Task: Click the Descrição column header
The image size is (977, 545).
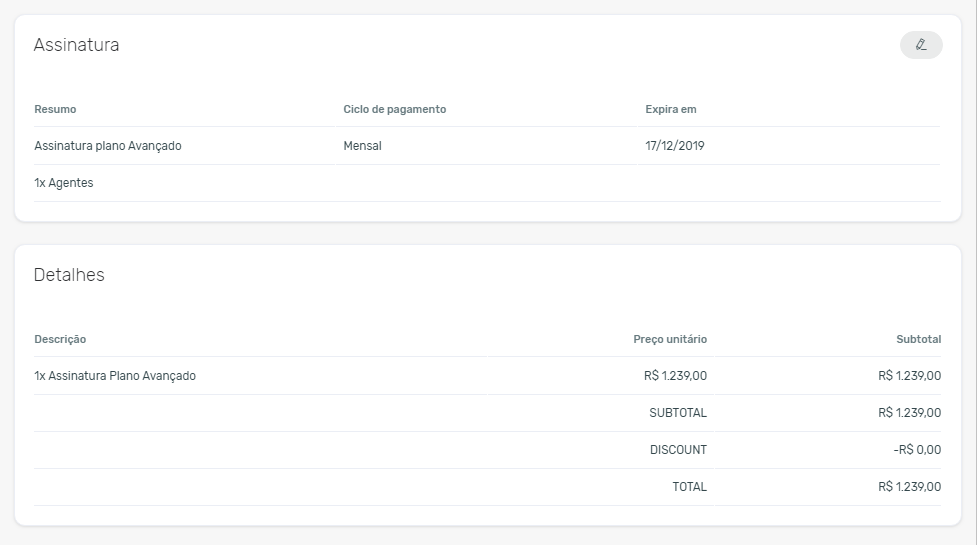Action: tap(60, 339)
